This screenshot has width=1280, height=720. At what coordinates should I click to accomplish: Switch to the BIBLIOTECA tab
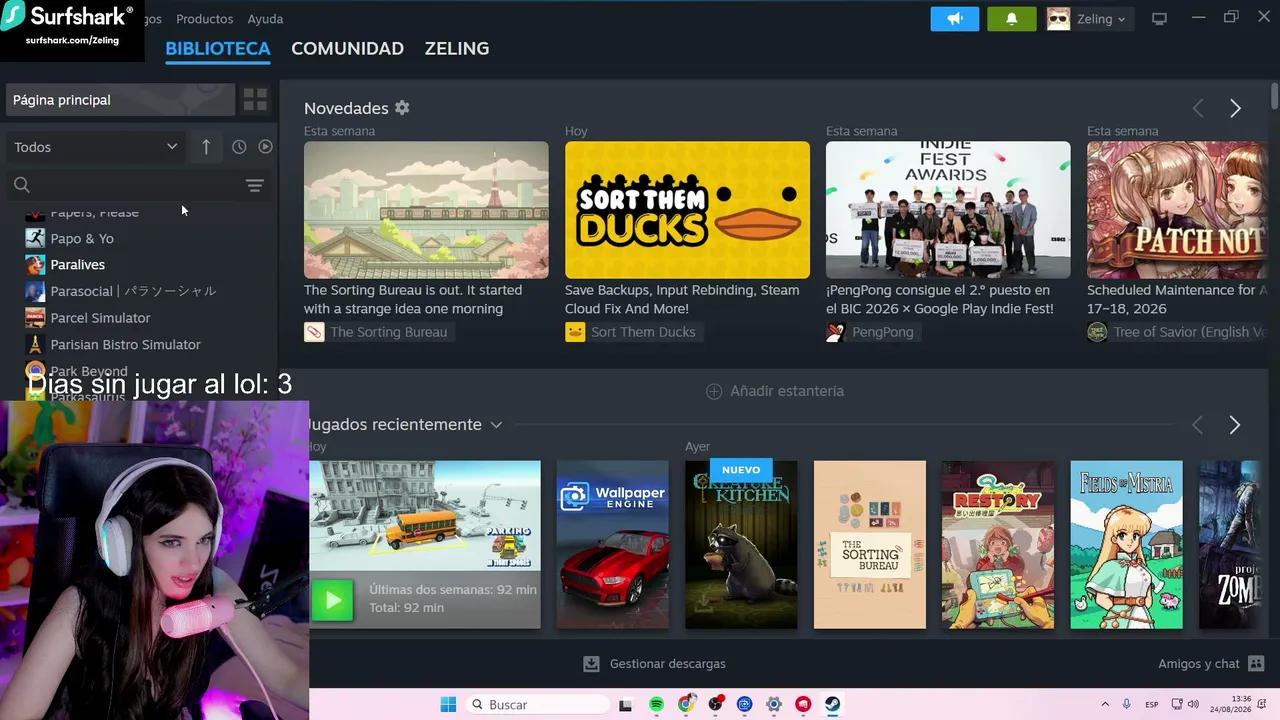point(218,48)
